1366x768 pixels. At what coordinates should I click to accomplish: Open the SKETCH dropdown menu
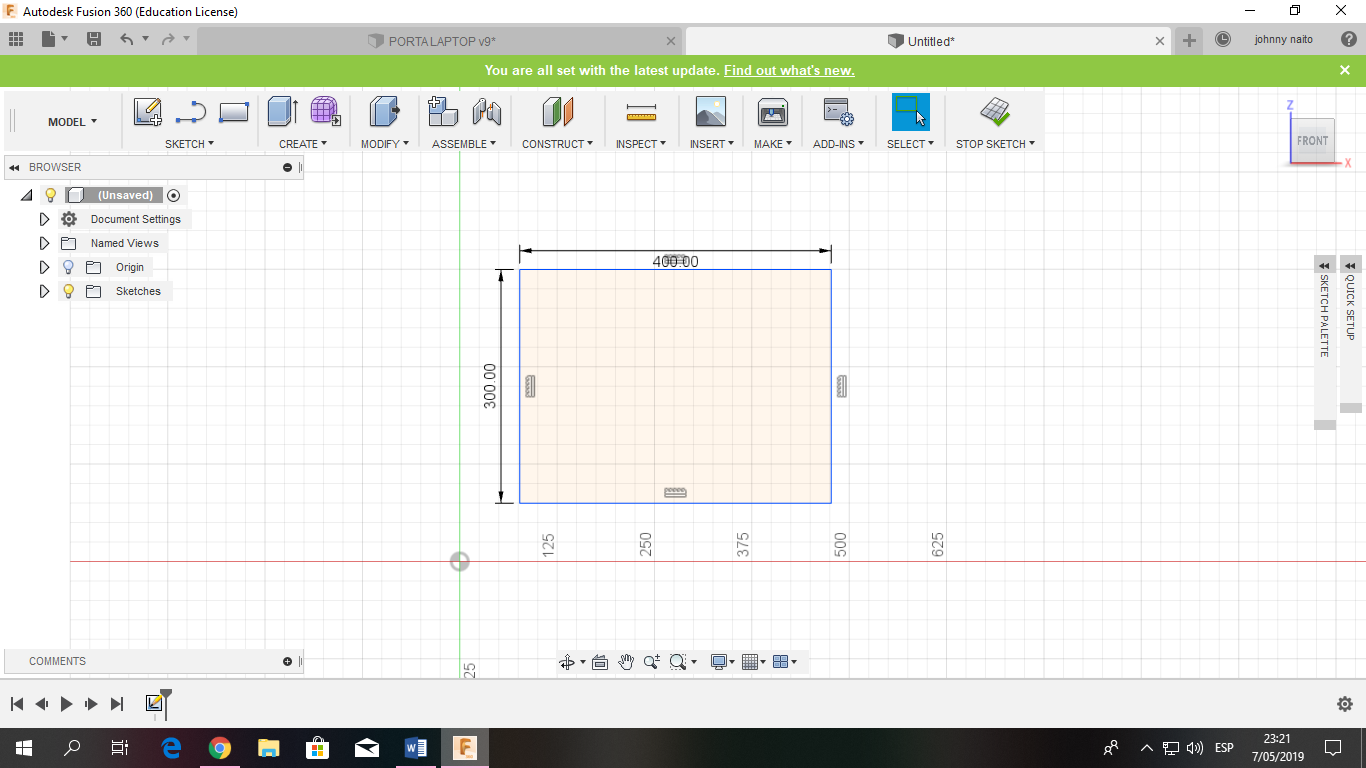pos(189,144)
